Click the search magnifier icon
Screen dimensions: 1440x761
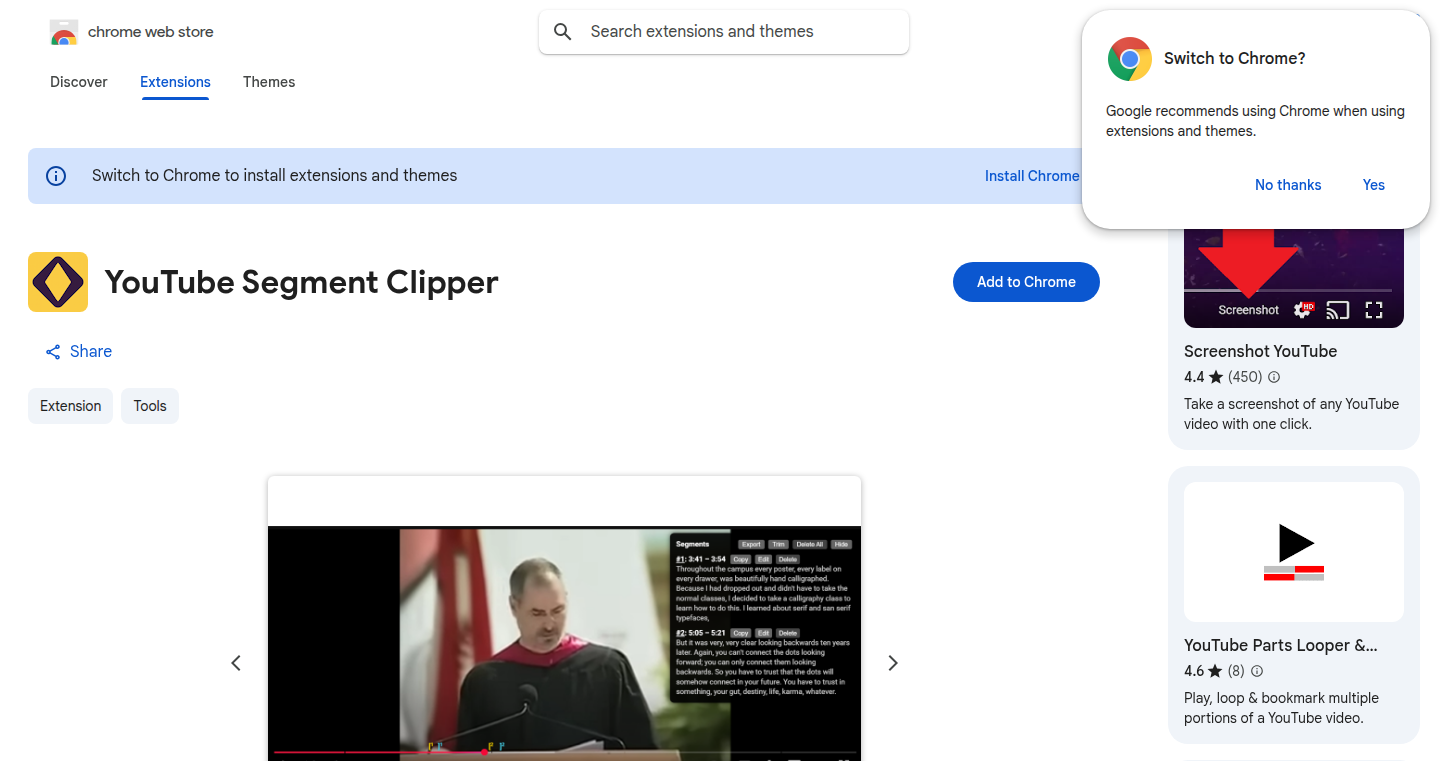tap(563, 32)
